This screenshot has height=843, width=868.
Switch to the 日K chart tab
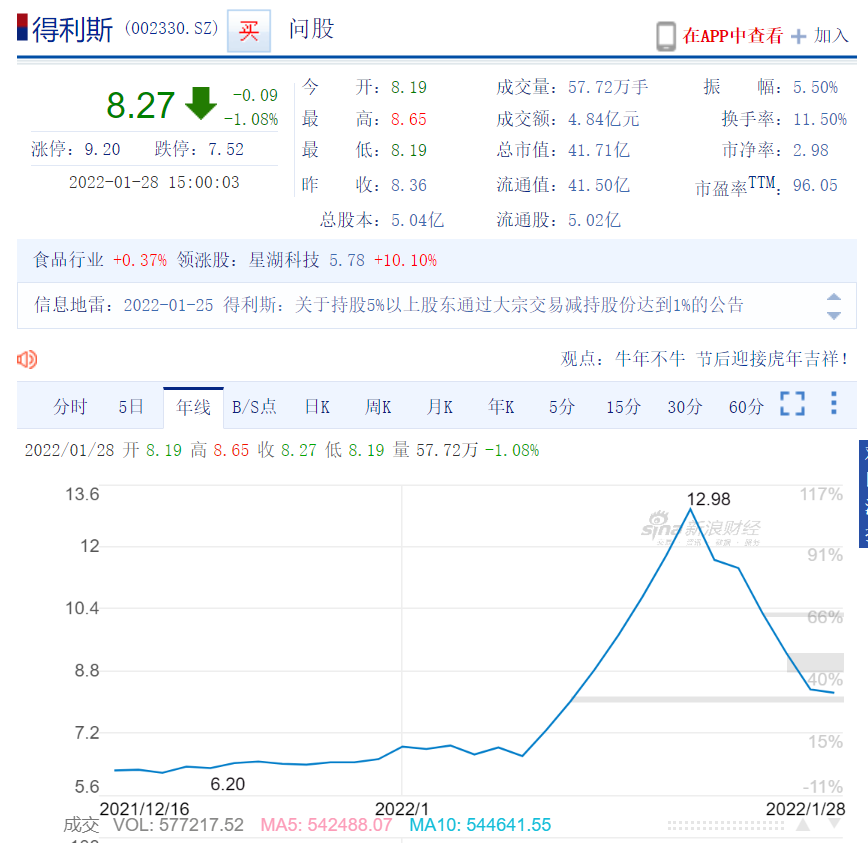pyautogui.click(x=317, y=407)
